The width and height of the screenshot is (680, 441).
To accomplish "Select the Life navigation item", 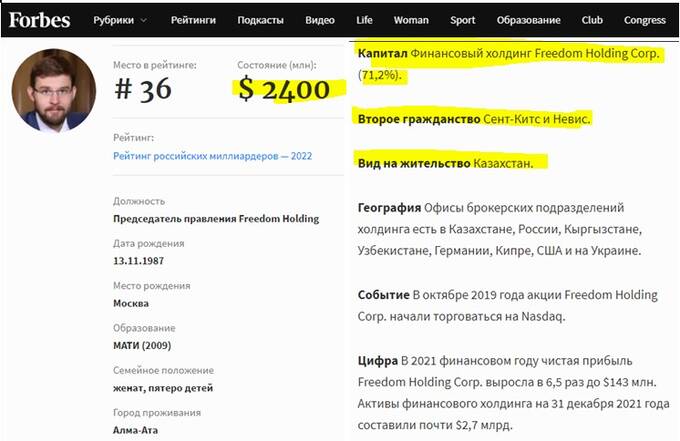I will coord(366,20).
